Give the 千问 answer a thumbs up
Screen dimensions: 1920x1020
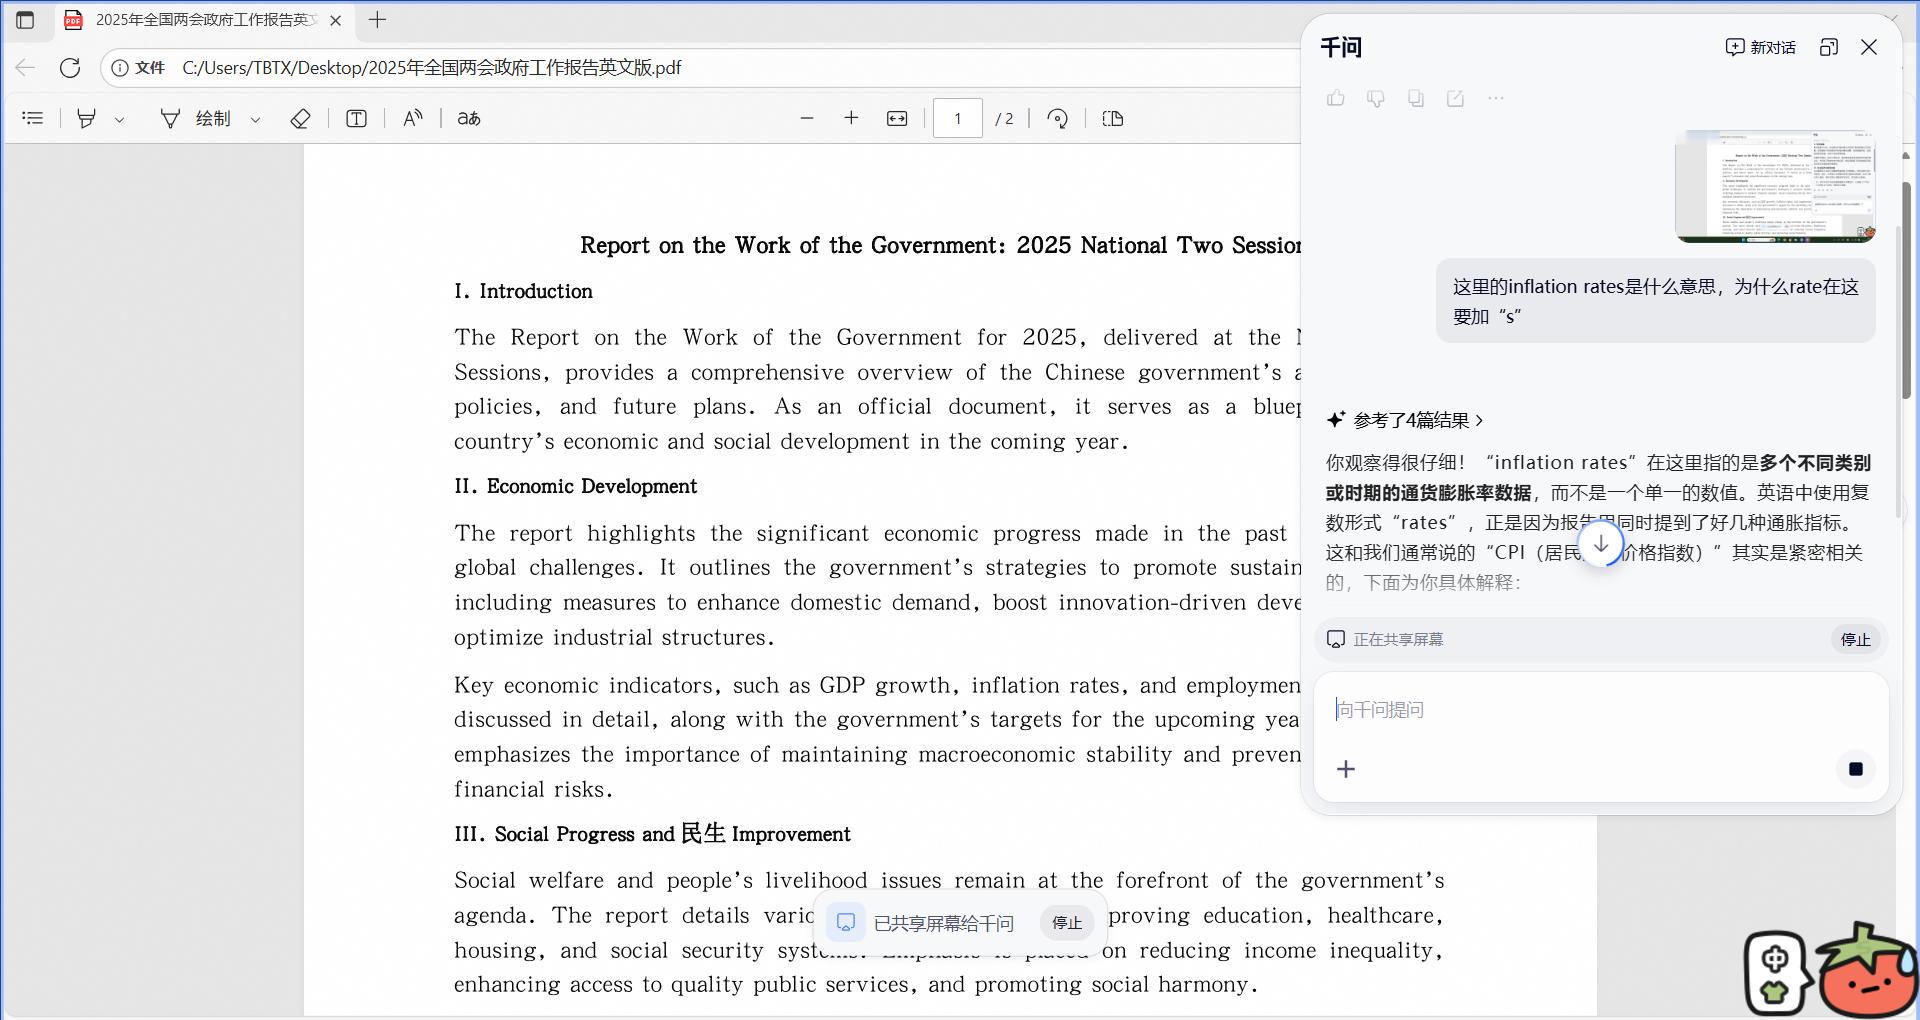pyautogui.click(x=1336, y=98)
